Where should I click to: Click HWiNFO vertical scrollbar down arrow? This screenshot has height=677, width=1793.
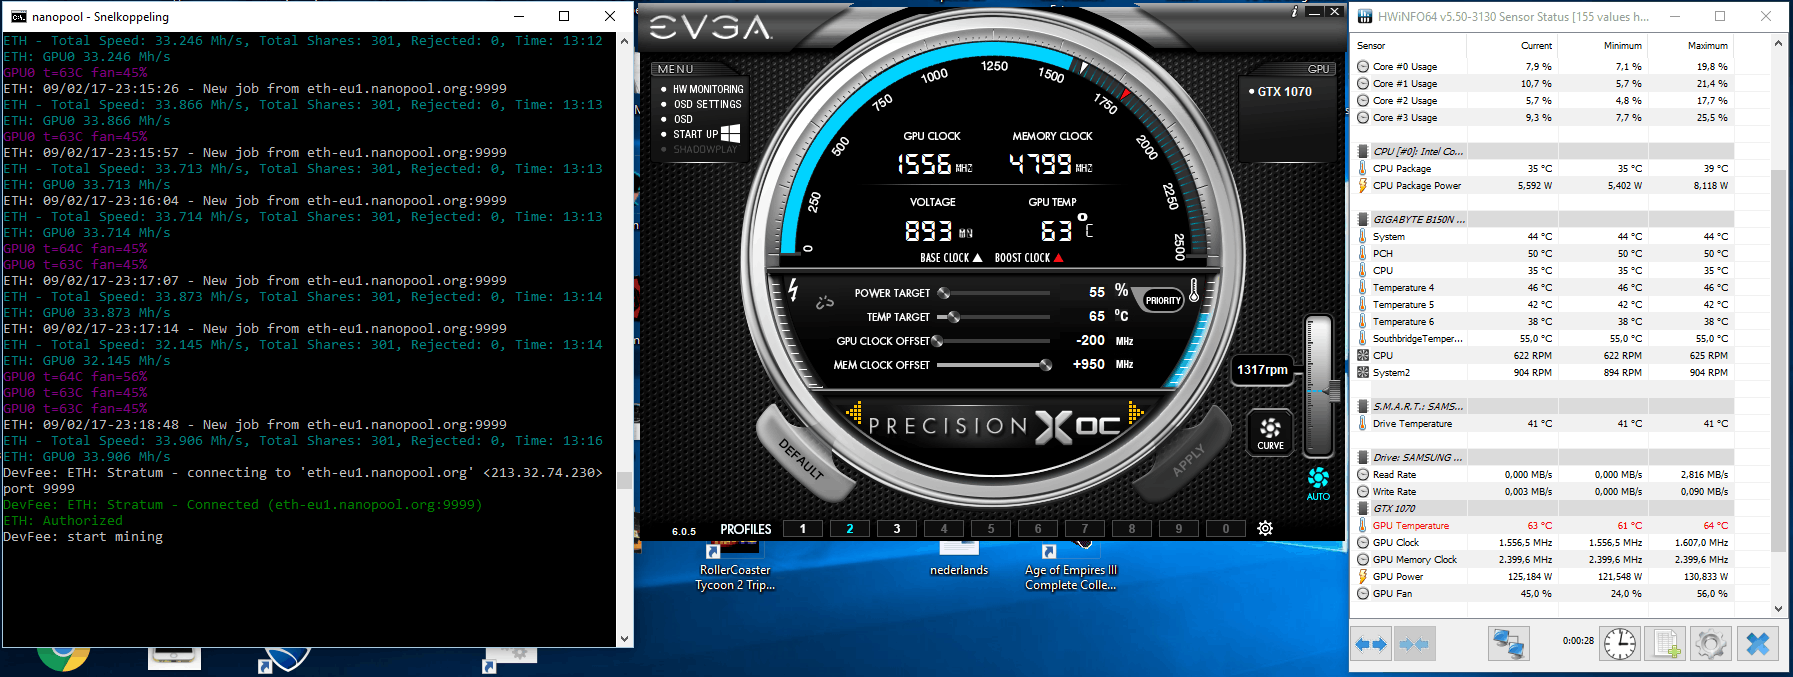[x=1778, y=608]
